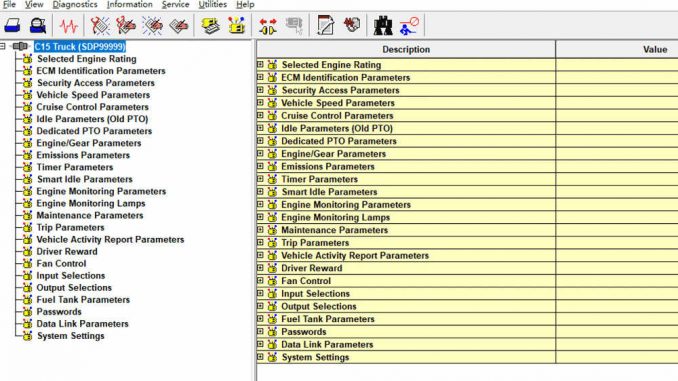This screenshot has width=678, height=381.
Task: Expand Cruise Control Parameters in the Description grid
Action: pyautogui.click(x=260, y=115)
